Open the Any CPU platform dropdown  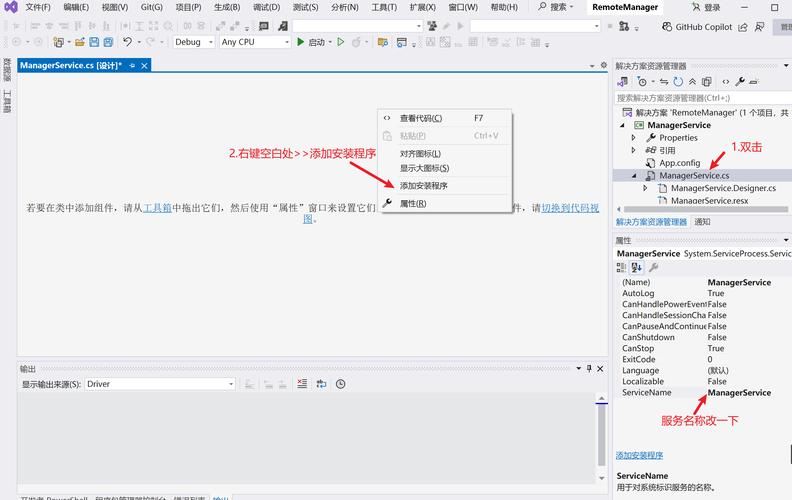pos(254,42)
